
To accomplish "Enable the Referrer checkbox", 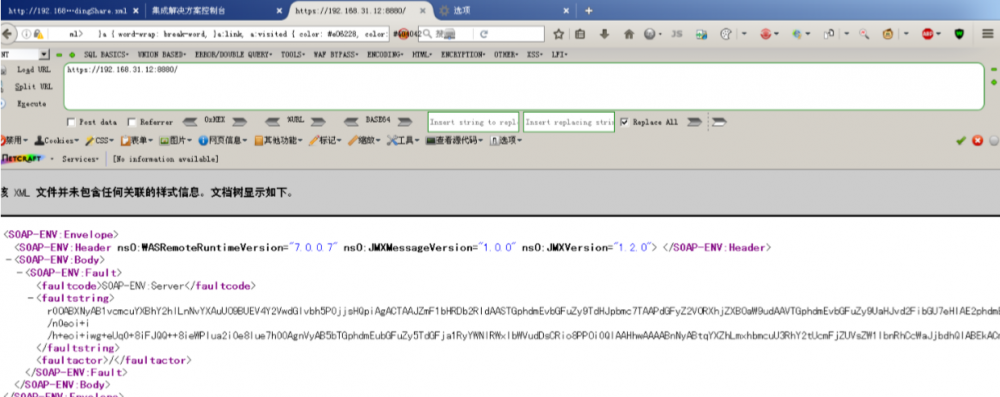I will [x=132, y=122].
